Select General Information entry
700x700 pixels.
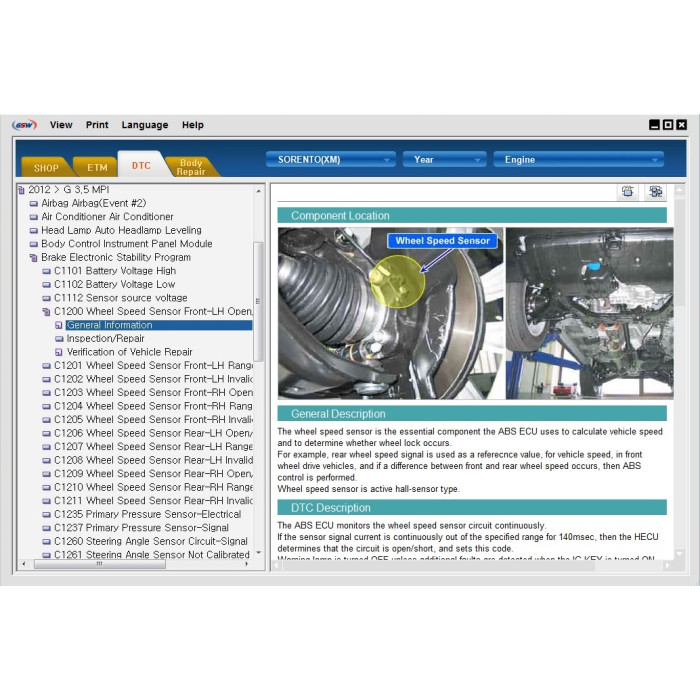point(159,325)
